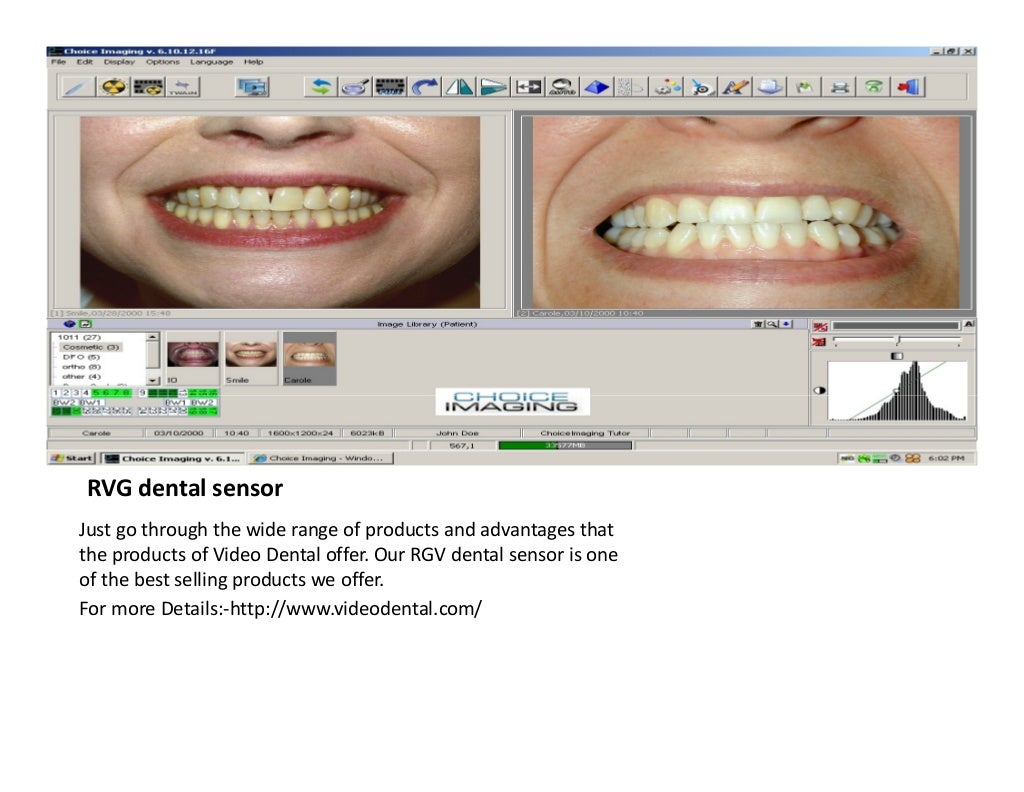Click the printer toolbar icon
Screen dimensions: 1024x792
[x=840, y=87]
